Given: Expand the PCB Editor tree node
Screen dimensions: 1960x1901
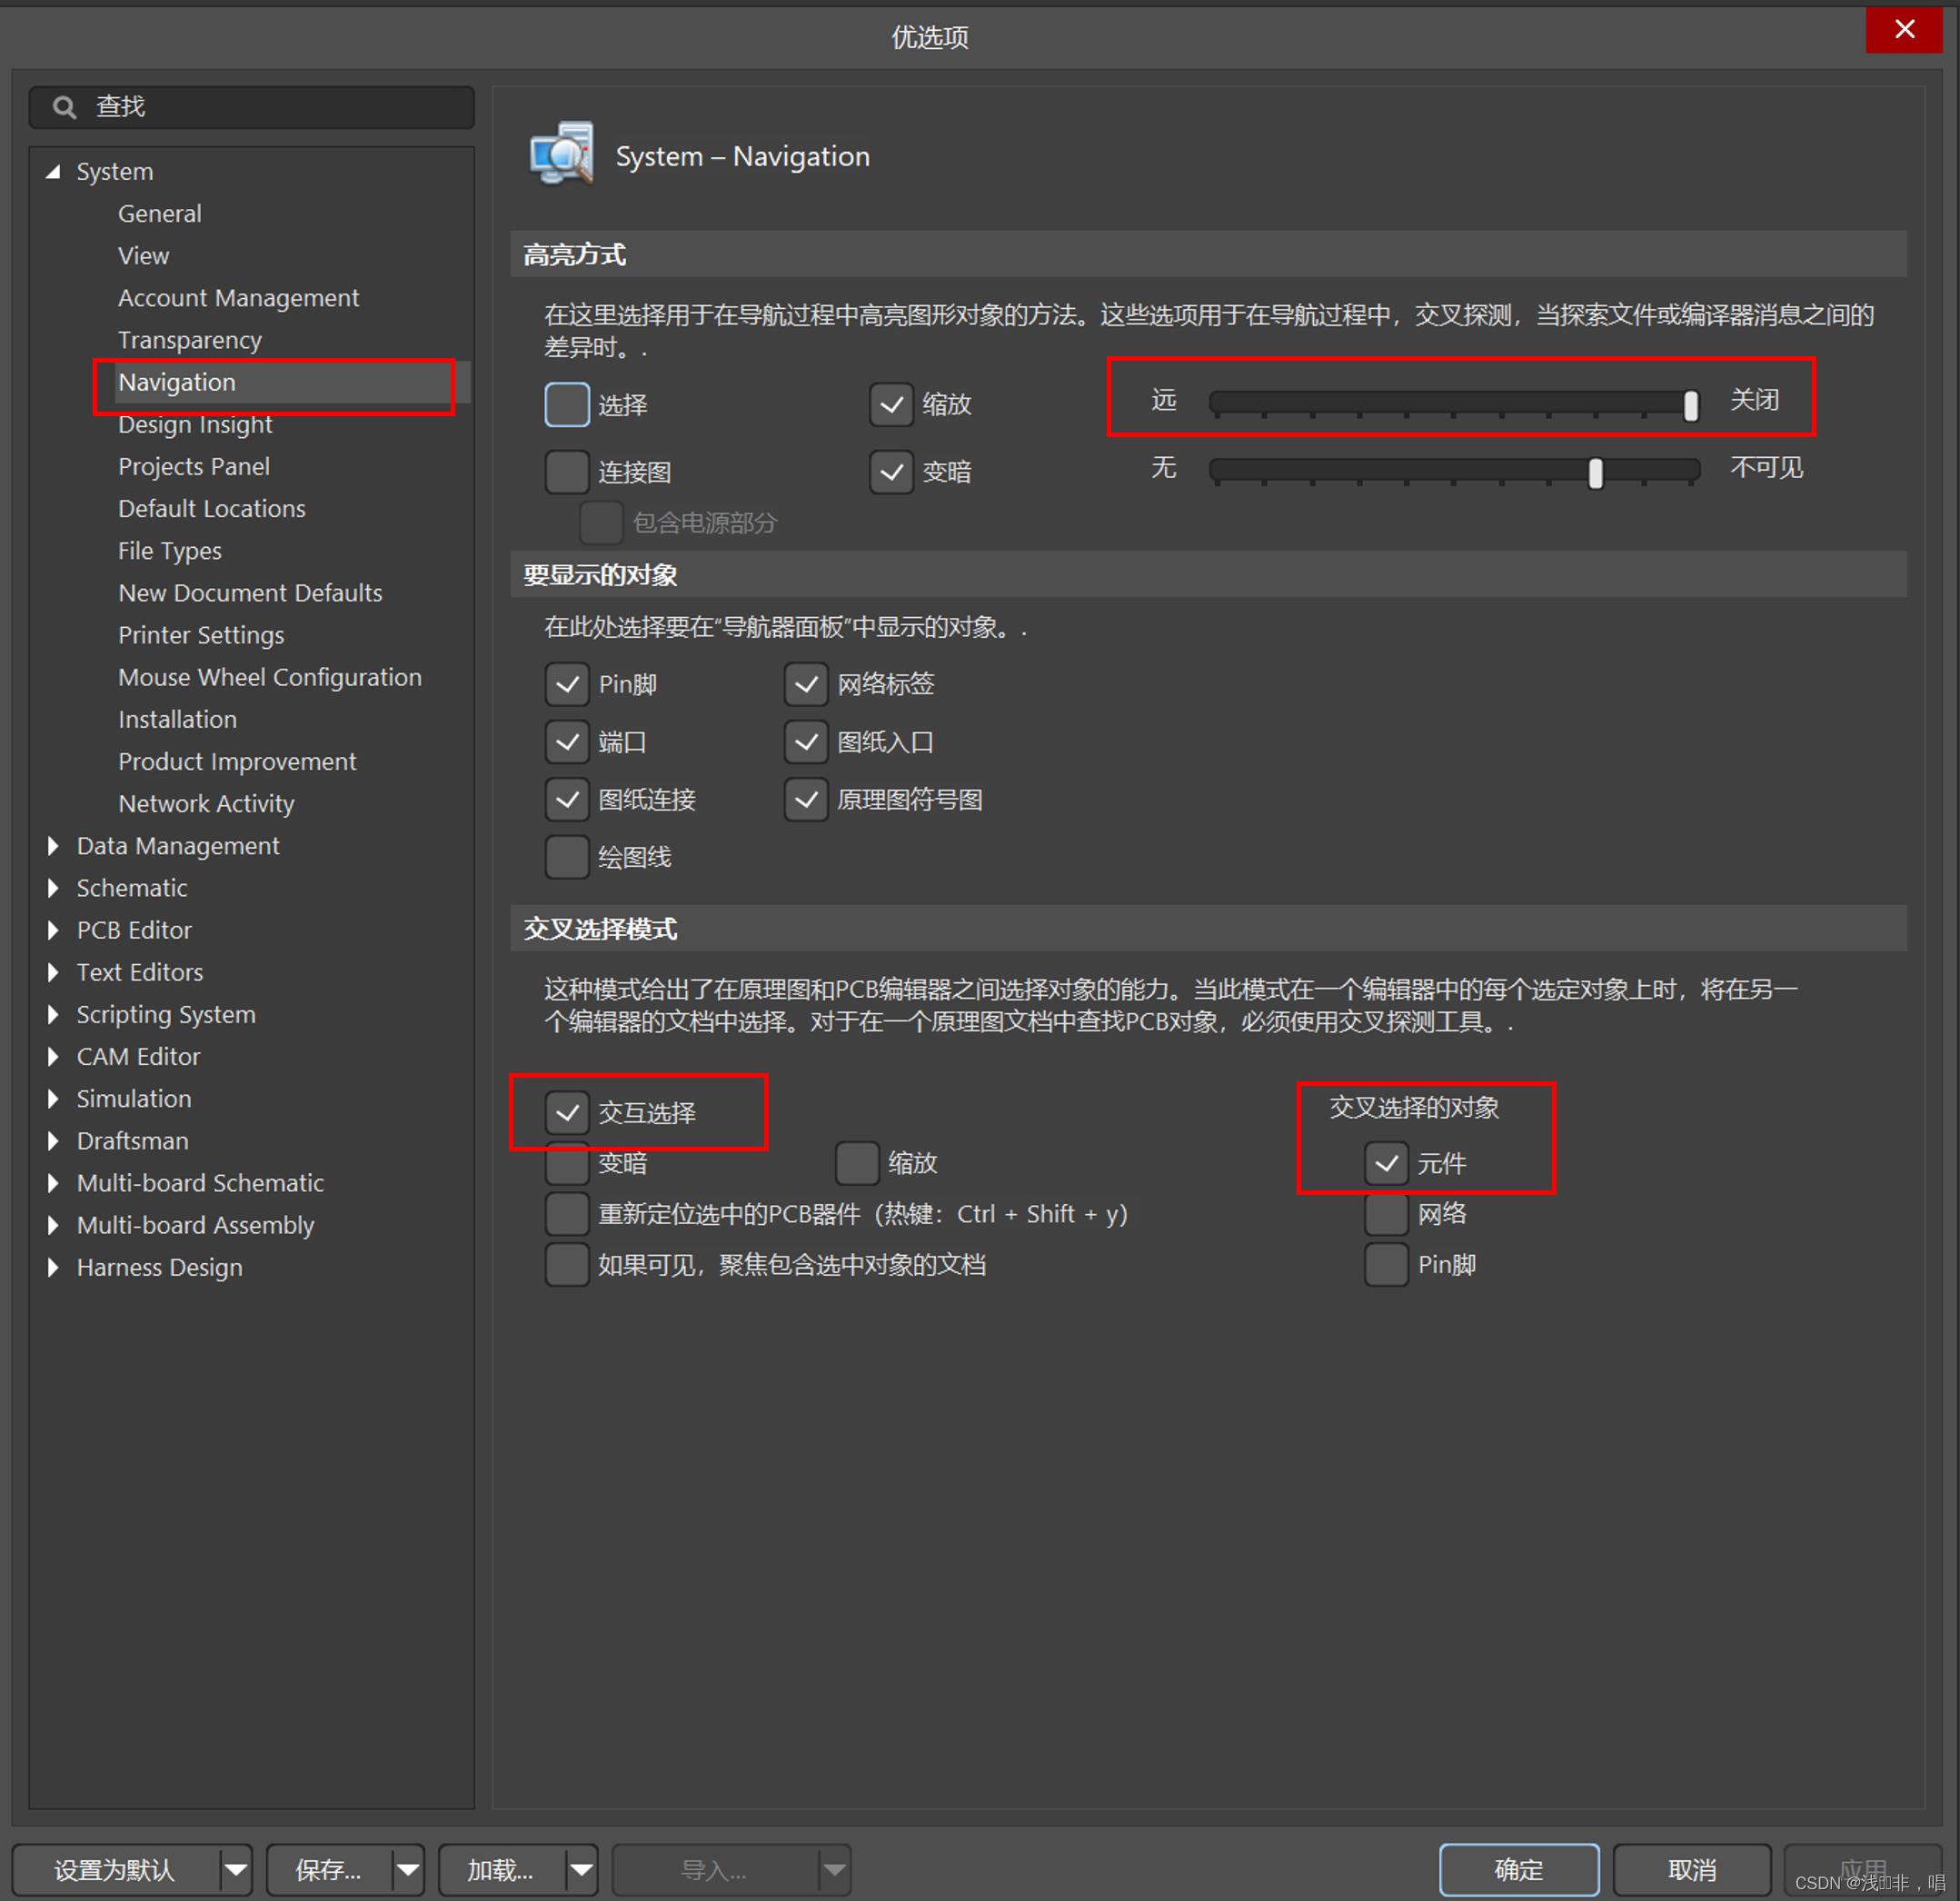Looking at the screenshot, I should (53, 930).
